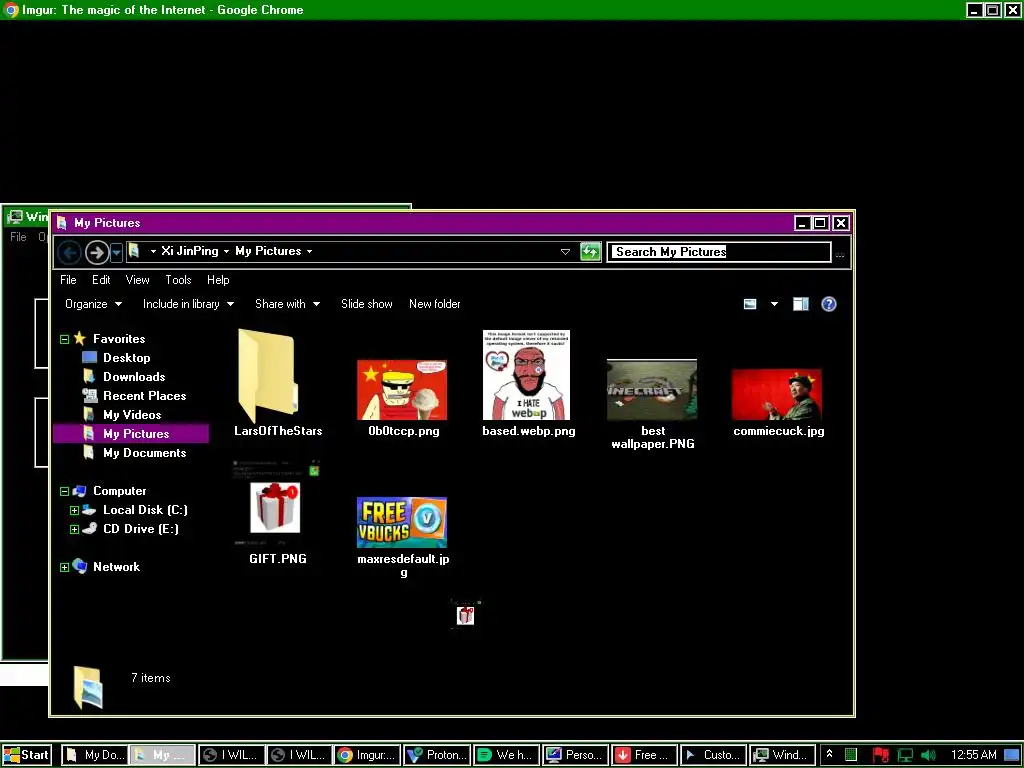Open Include in library dropdown
The width and height of the screenshot is (1024, 768).
click(x=188, y=304)
